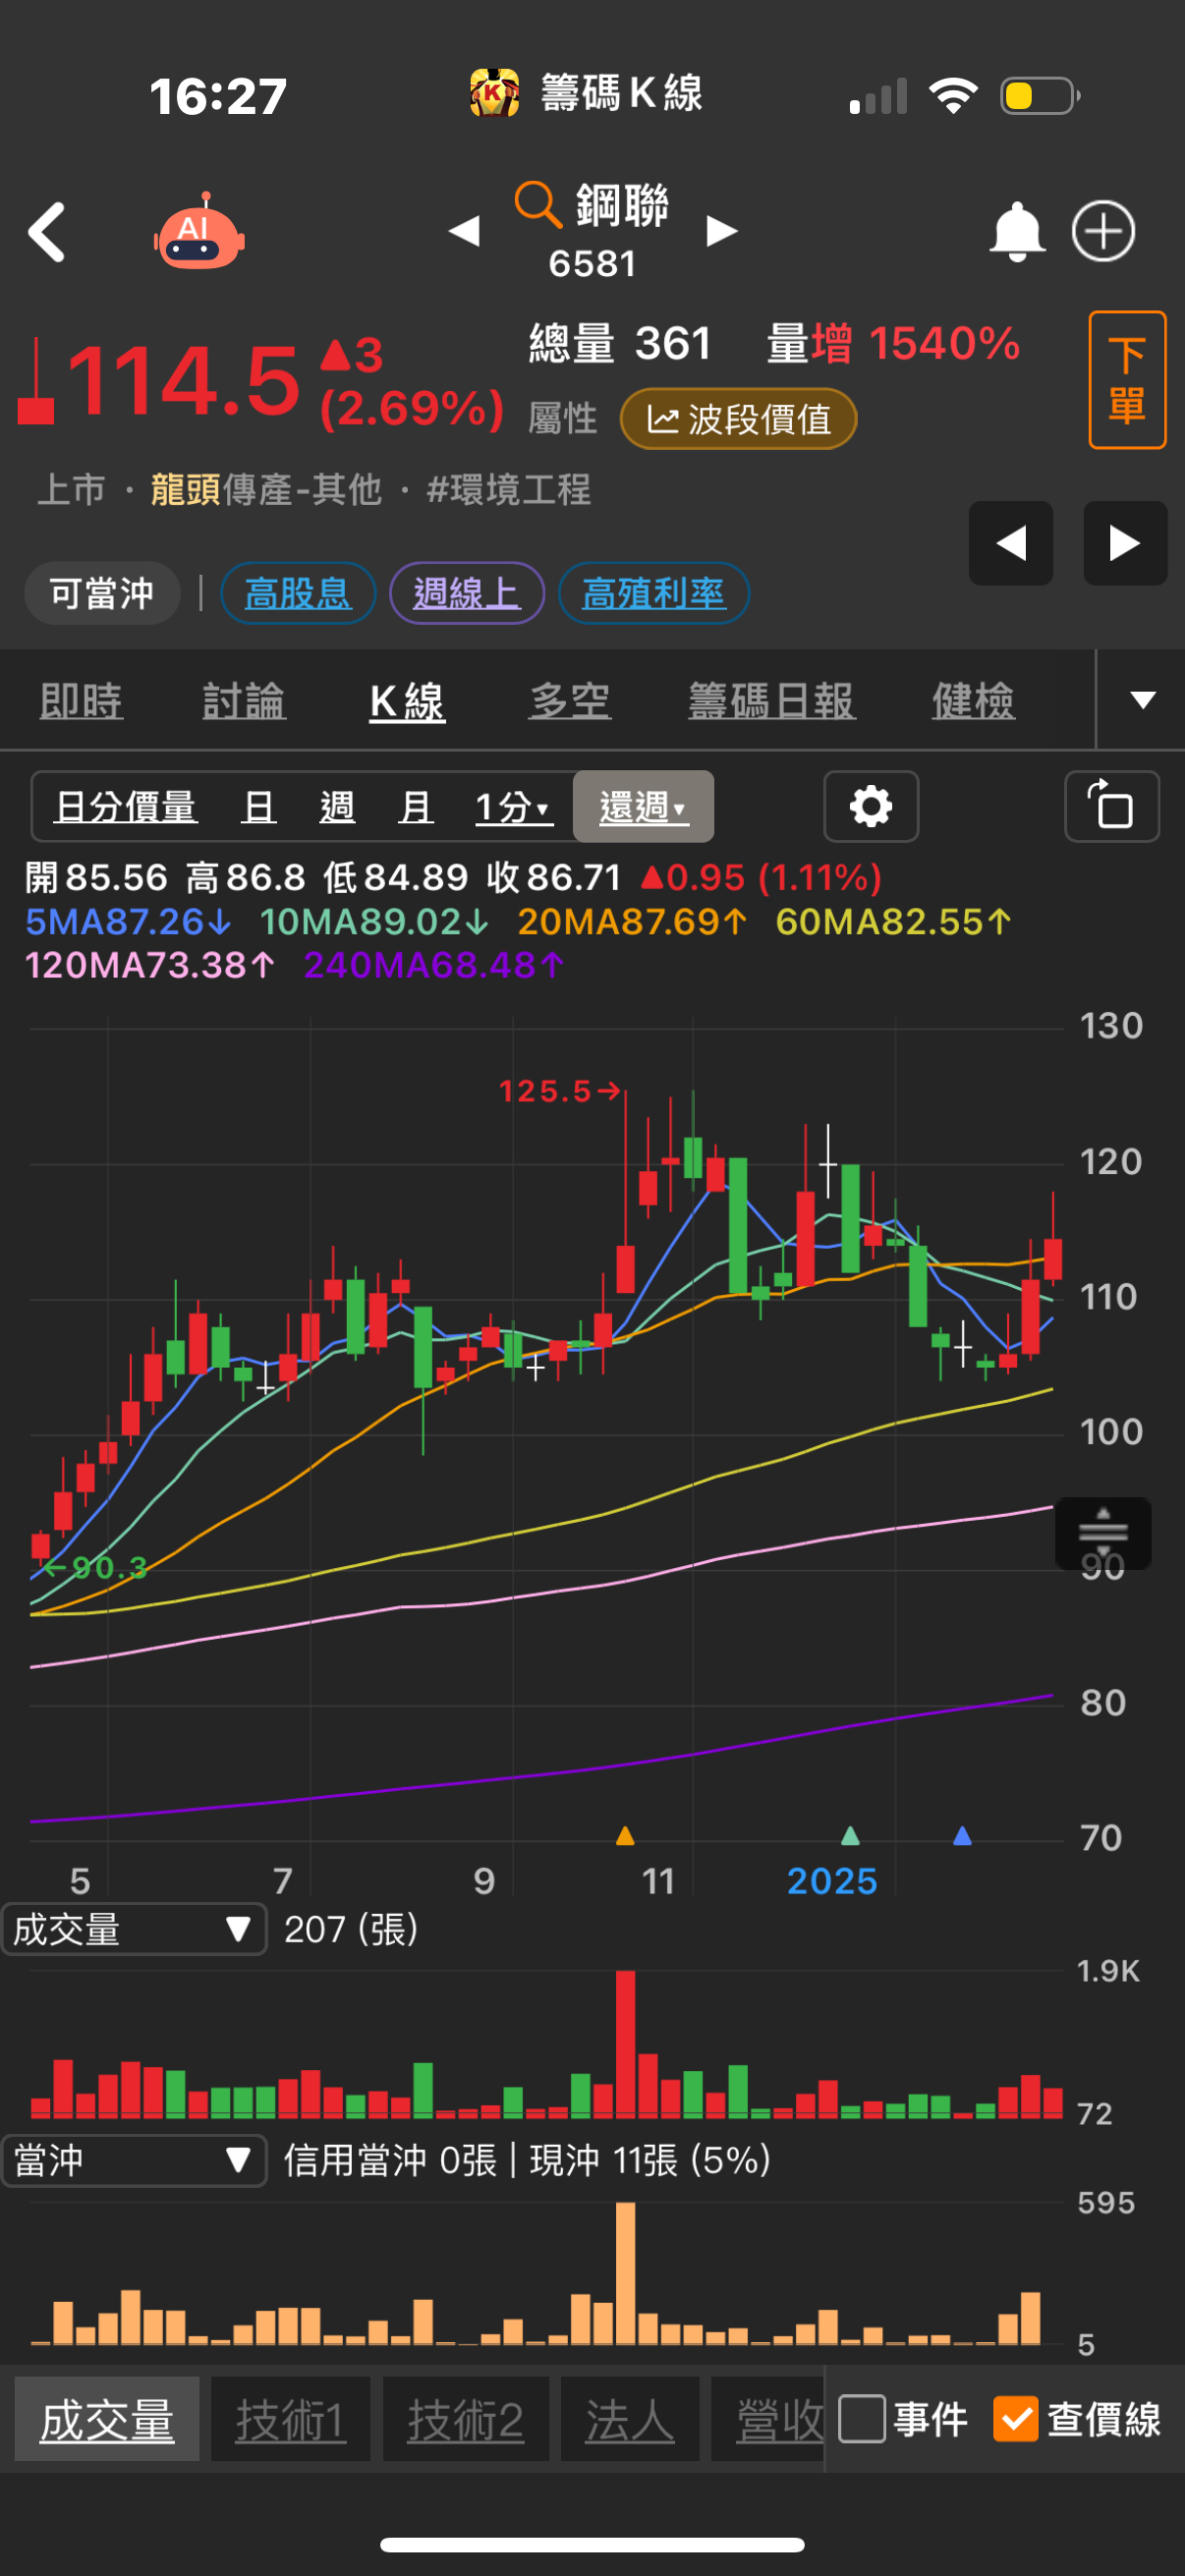Select 日分價量 chart mode

tap(125, 806)
